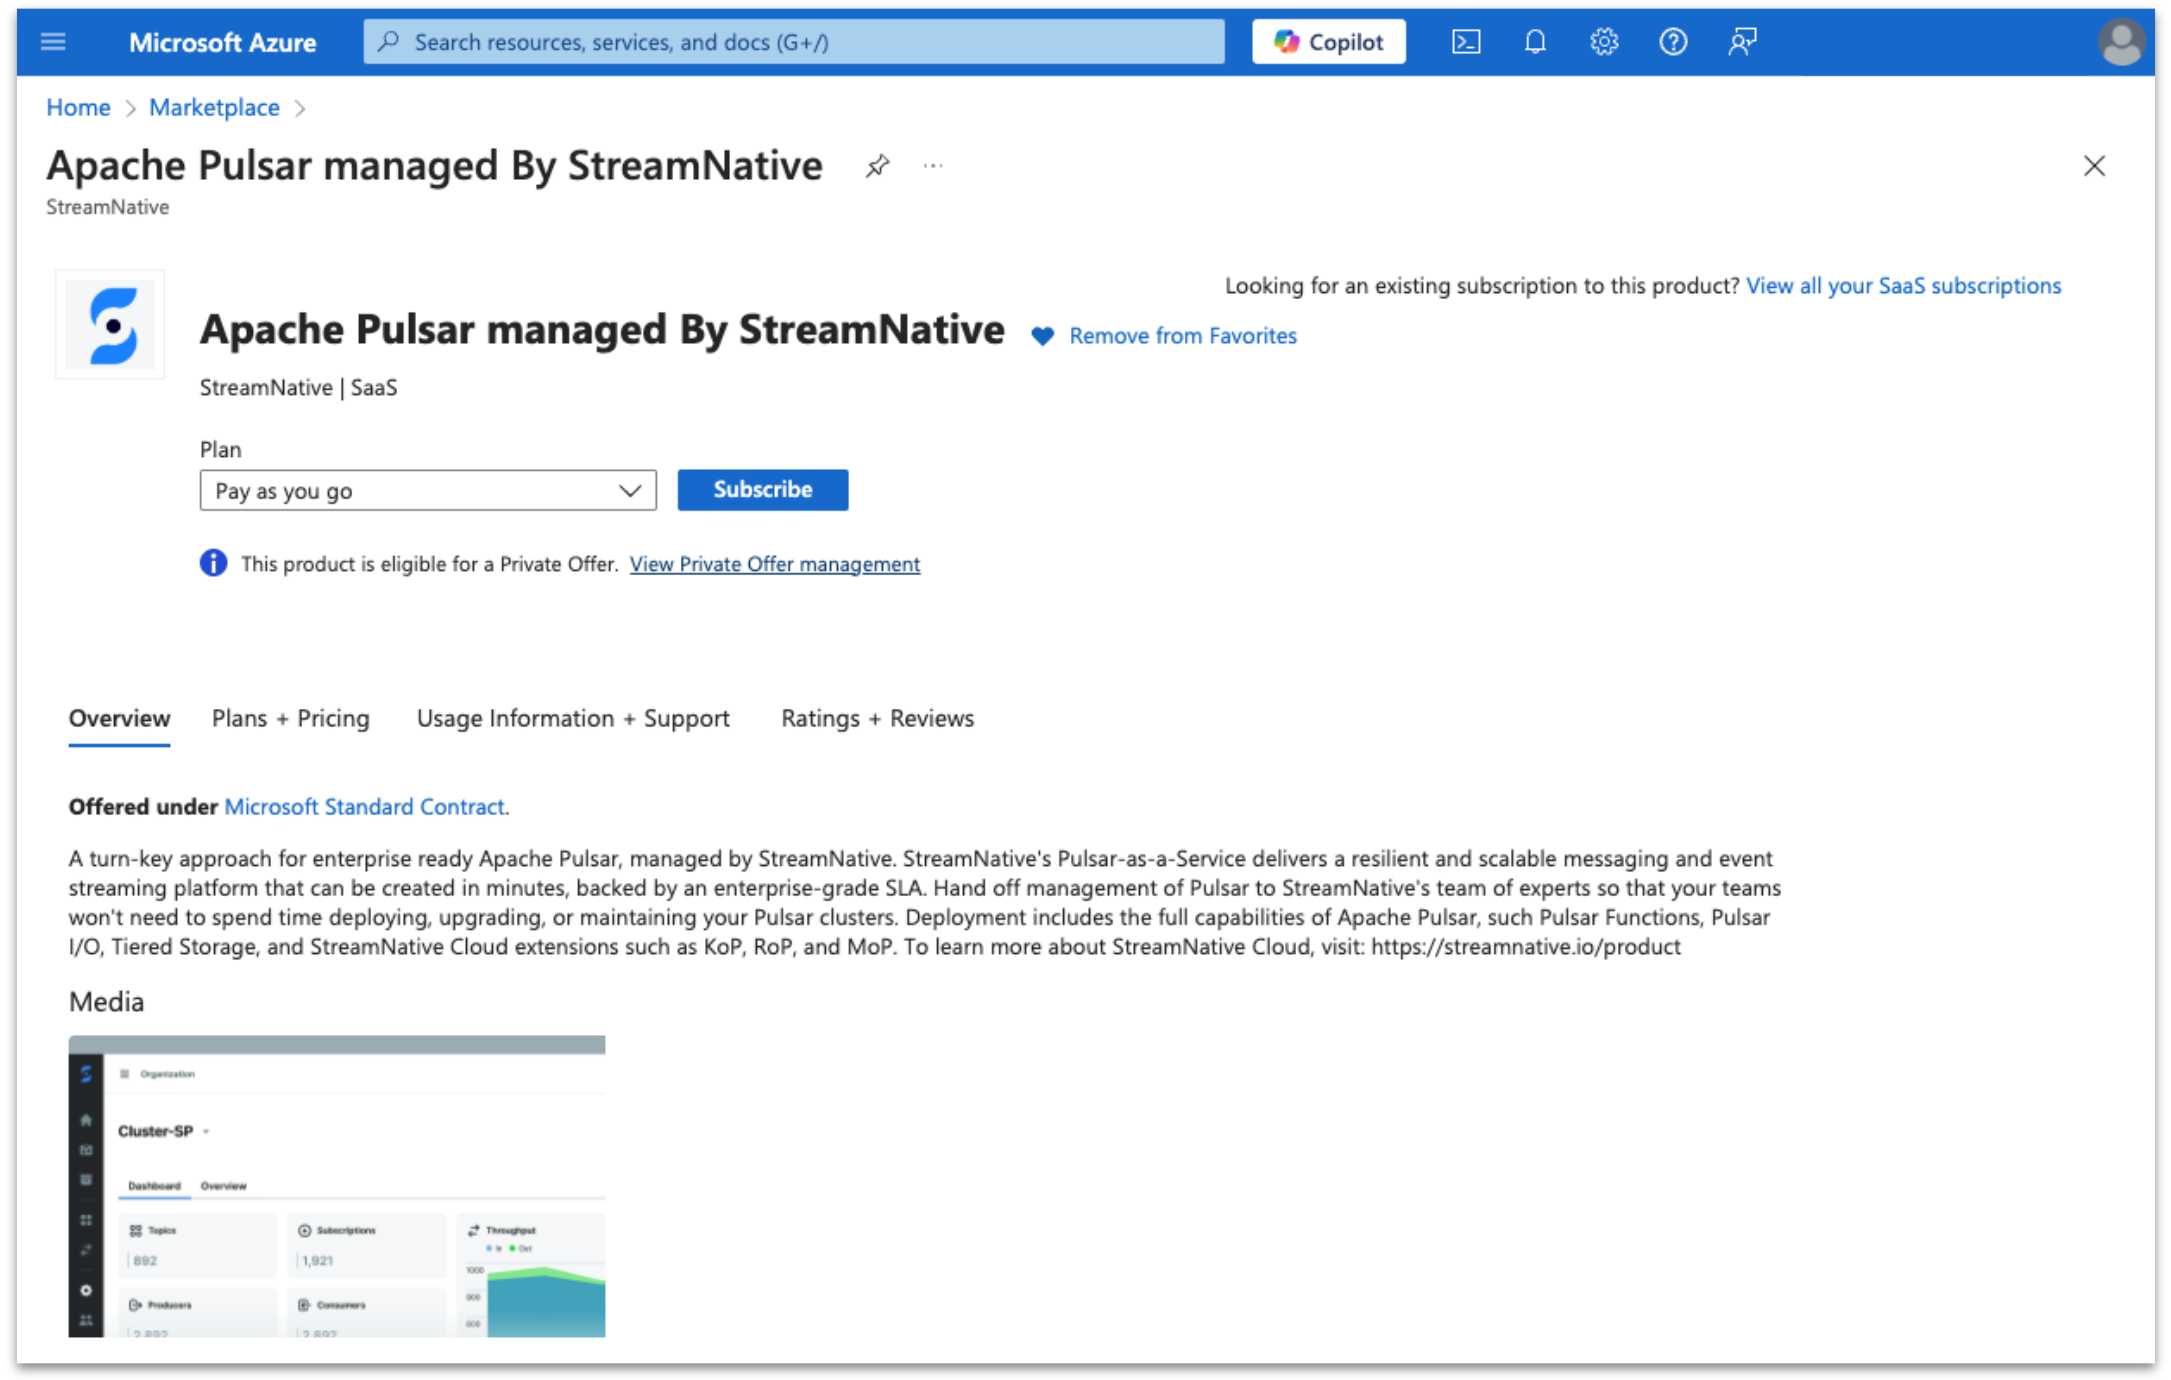Pin this offer using the pin icon

click(877, 166)
